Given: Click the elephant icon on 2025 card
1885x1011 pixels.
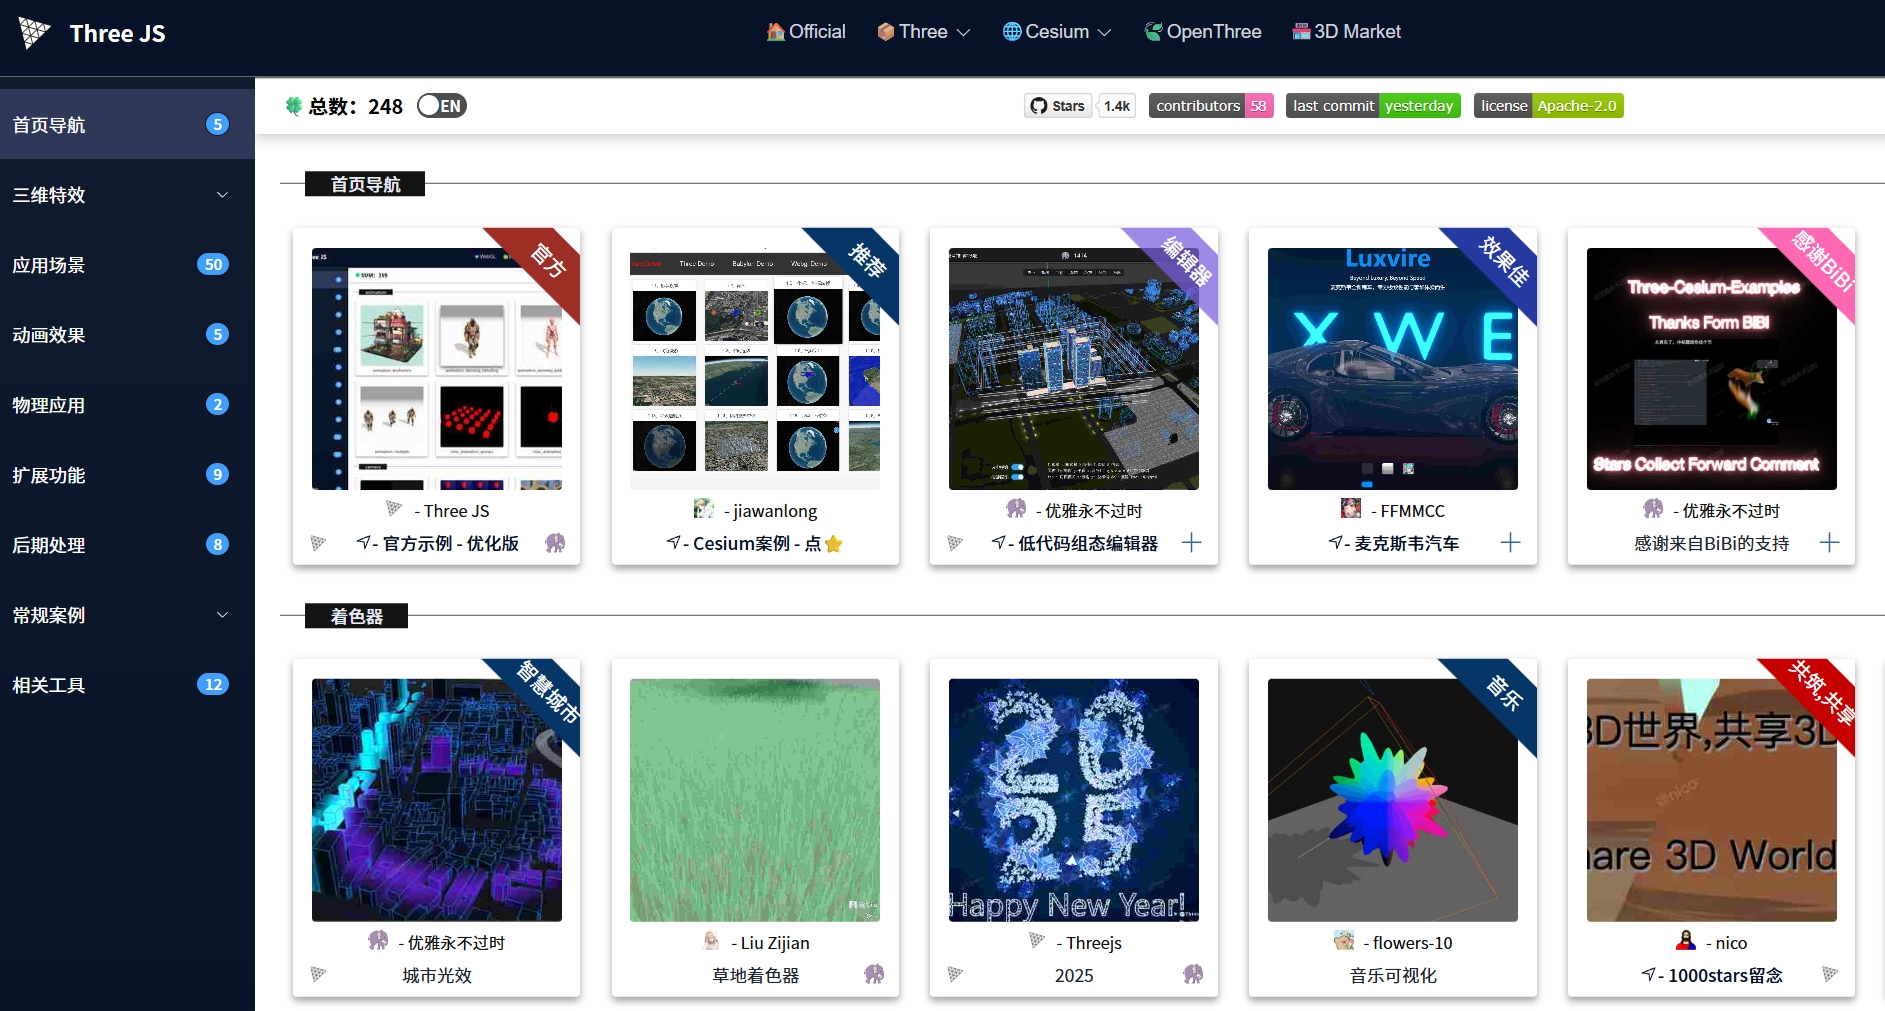Looking at the screenshot, I should click(x=1193, y=974).
